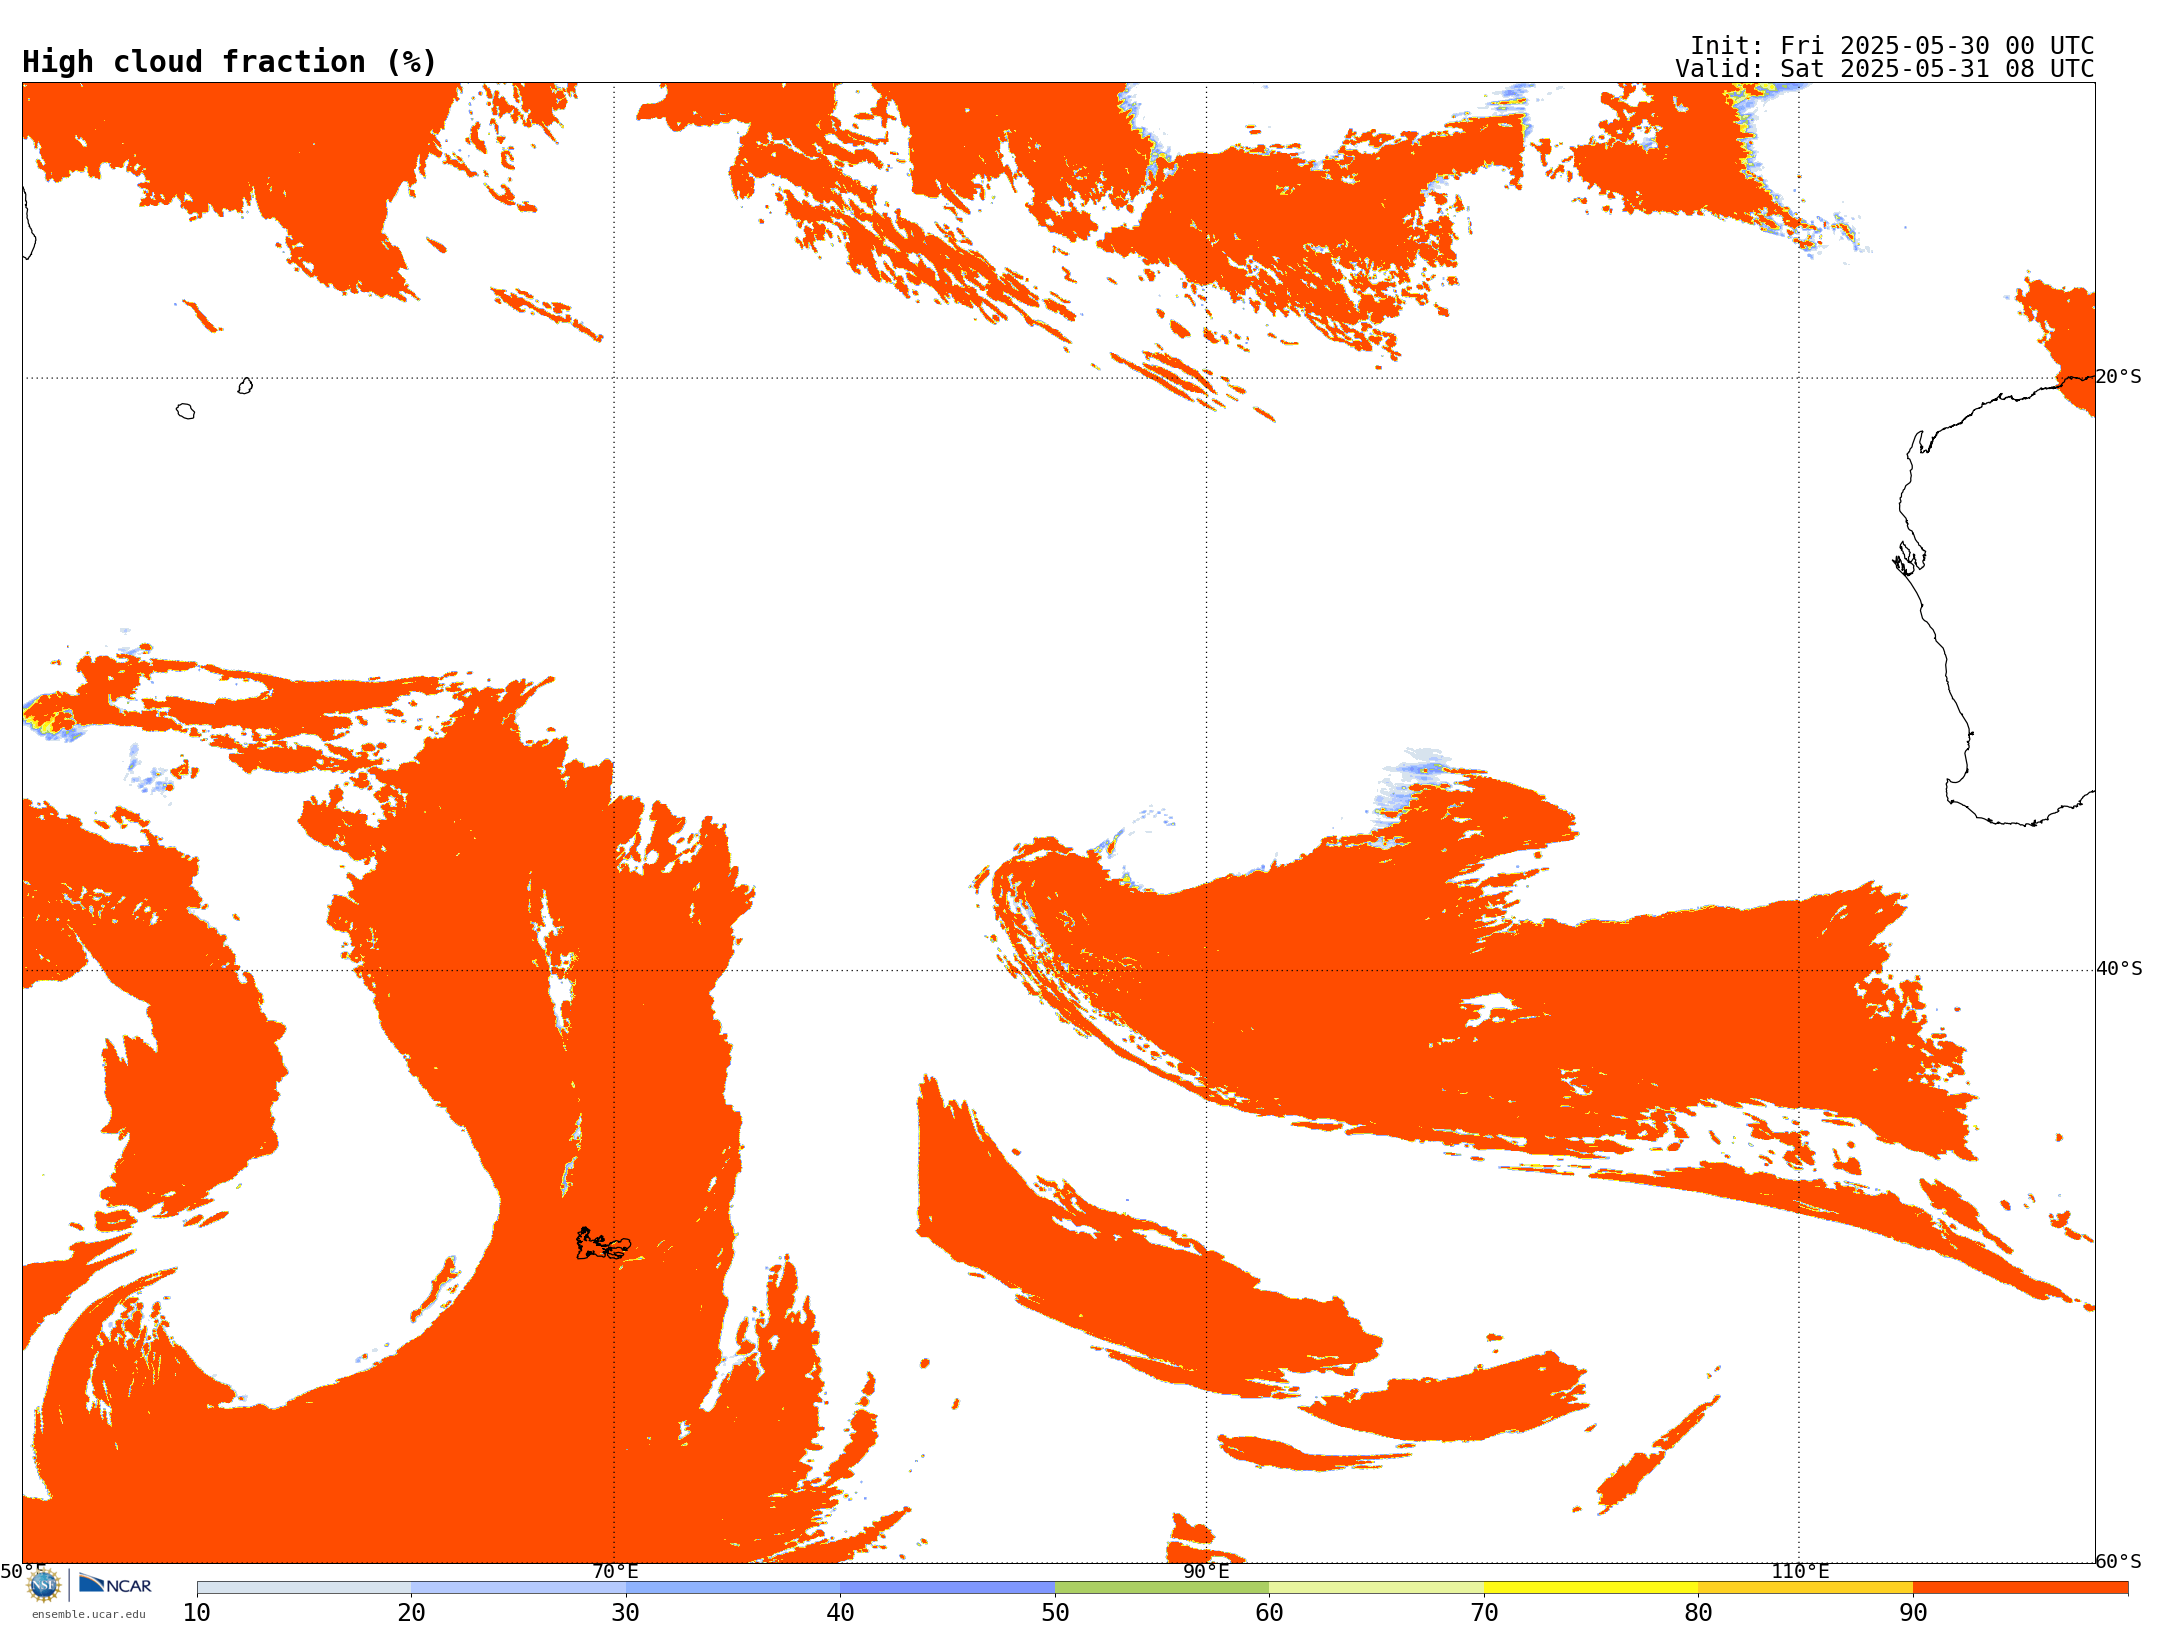Click the 40°S latitude label
The height and width of the screenshot is (1626, 2160).
click(x=2119, y=969)
